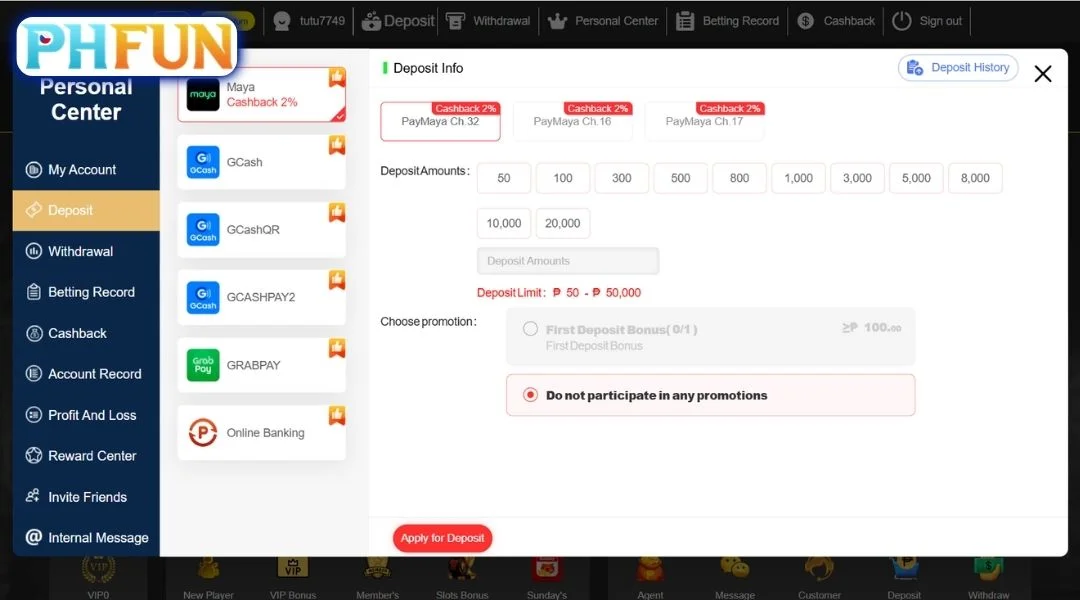Image resolution: width=1080 pixels, height=600 pixels.
Task: Click the Cashback sidebar icon
Action: (x=33, y=333)
